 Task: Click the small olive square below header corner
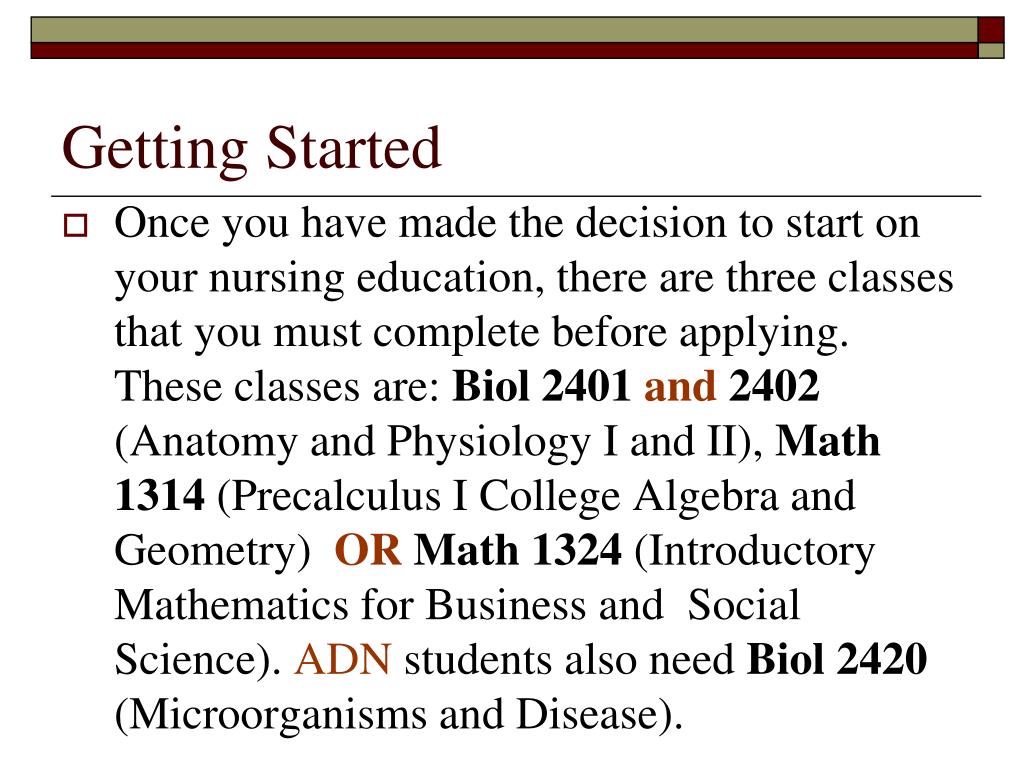click(x=991, y=51)
